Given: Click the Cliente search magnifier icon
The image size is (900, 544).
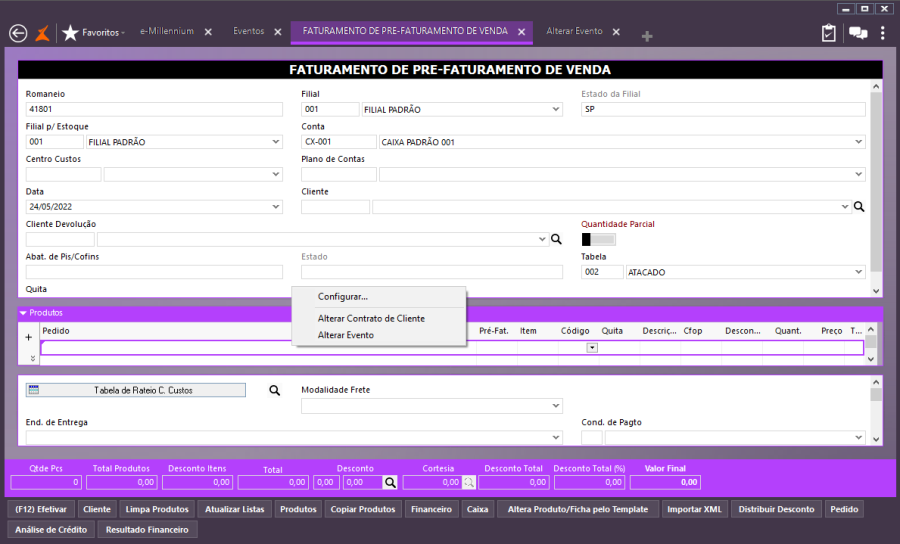Looking at the screenshot, I should coord(859,207).
